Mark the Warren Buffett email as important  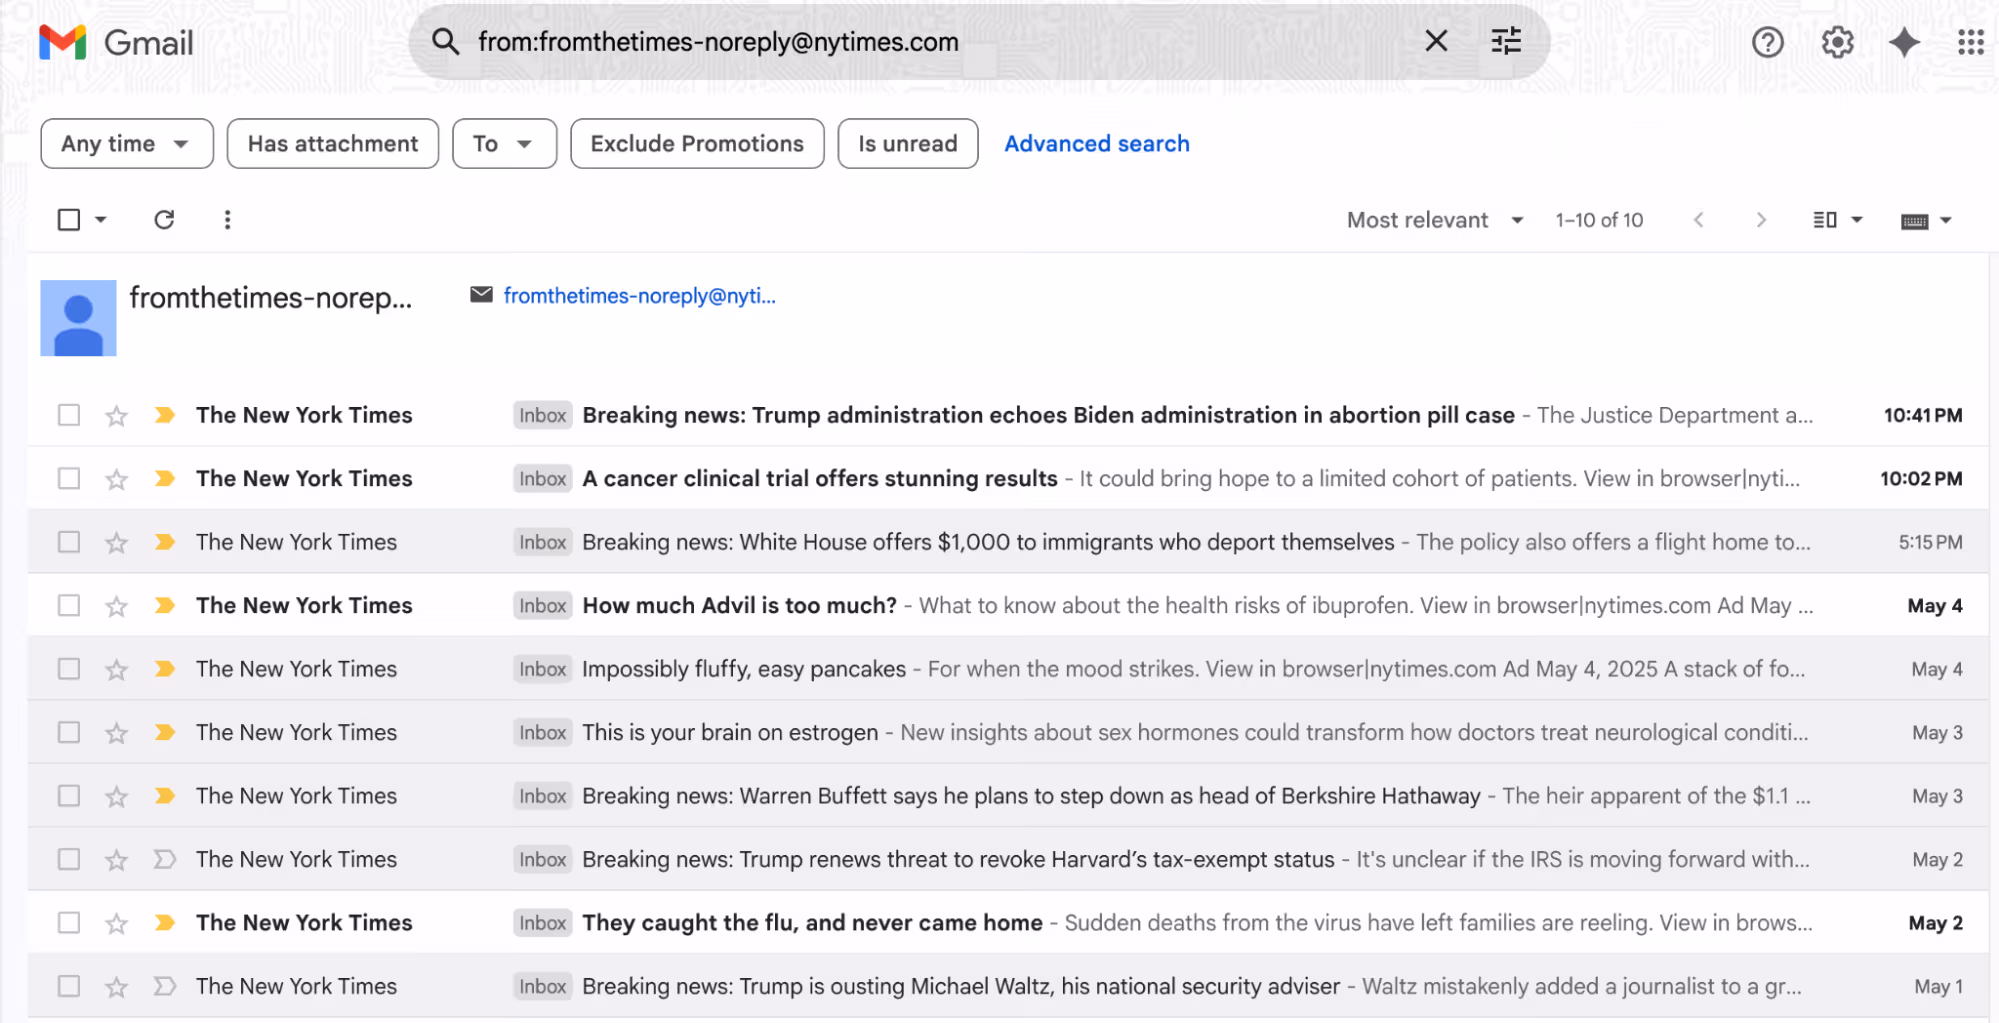coord(163,795)
